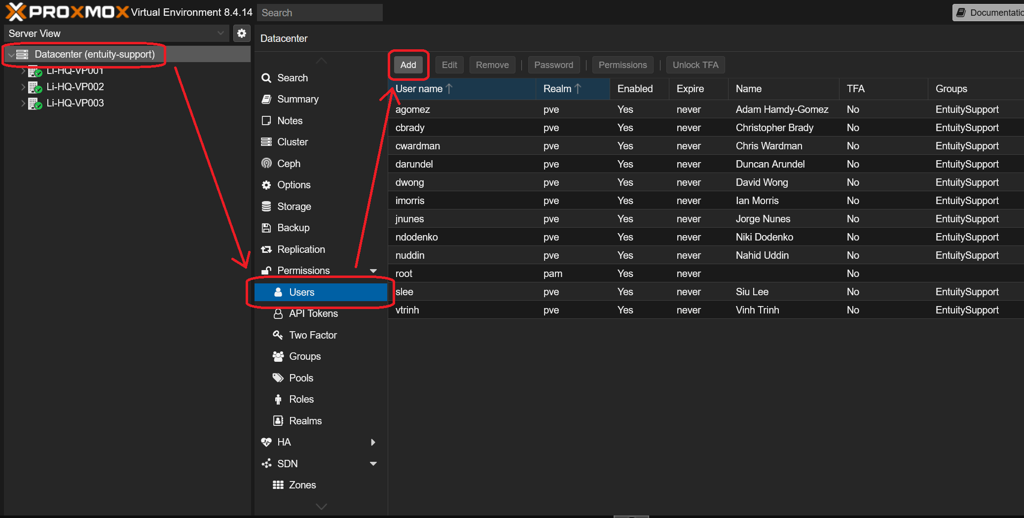Image resolution: width=1024 pixels, height=518 pixels.
Task: Click the Documentation book icon
Action: (x=961, y=12)
